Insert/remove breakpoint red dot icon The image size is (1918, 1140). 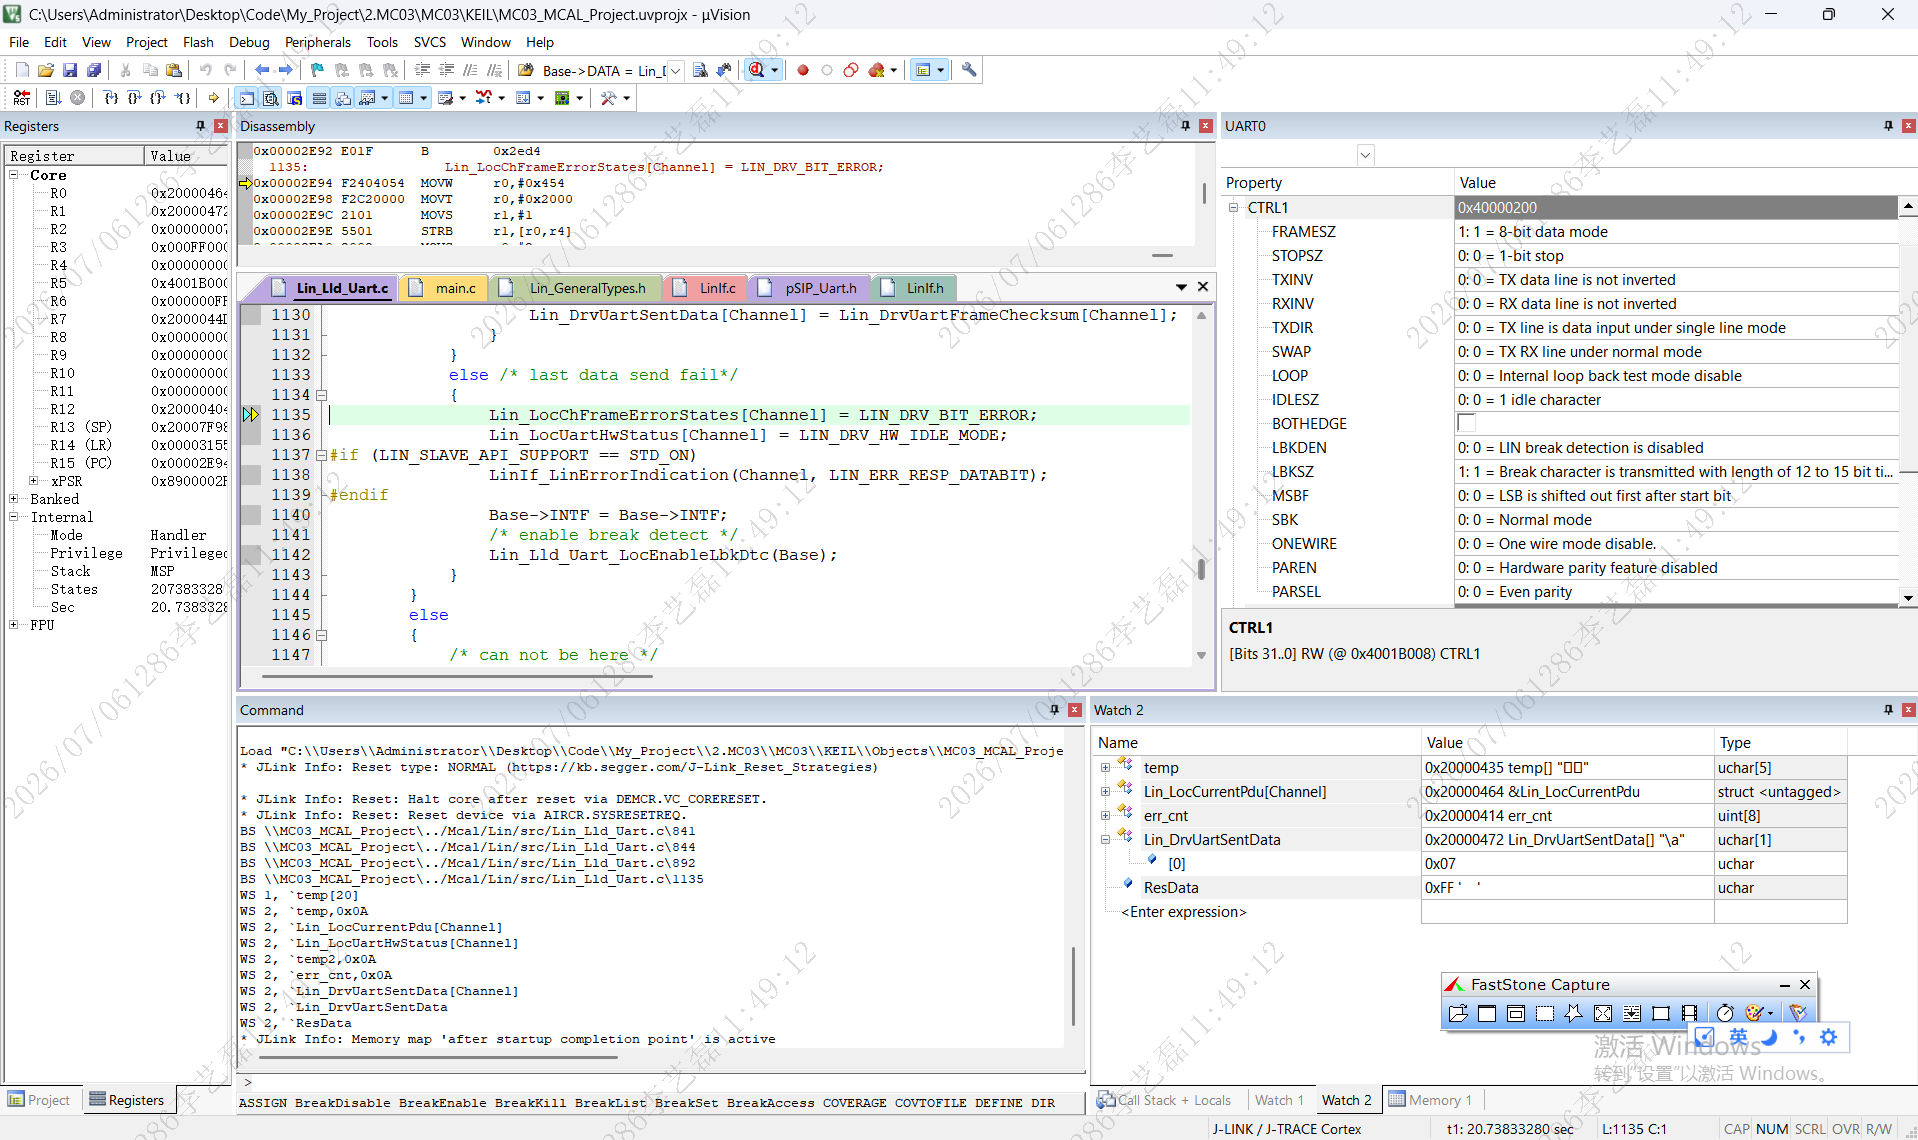point(802,70)
